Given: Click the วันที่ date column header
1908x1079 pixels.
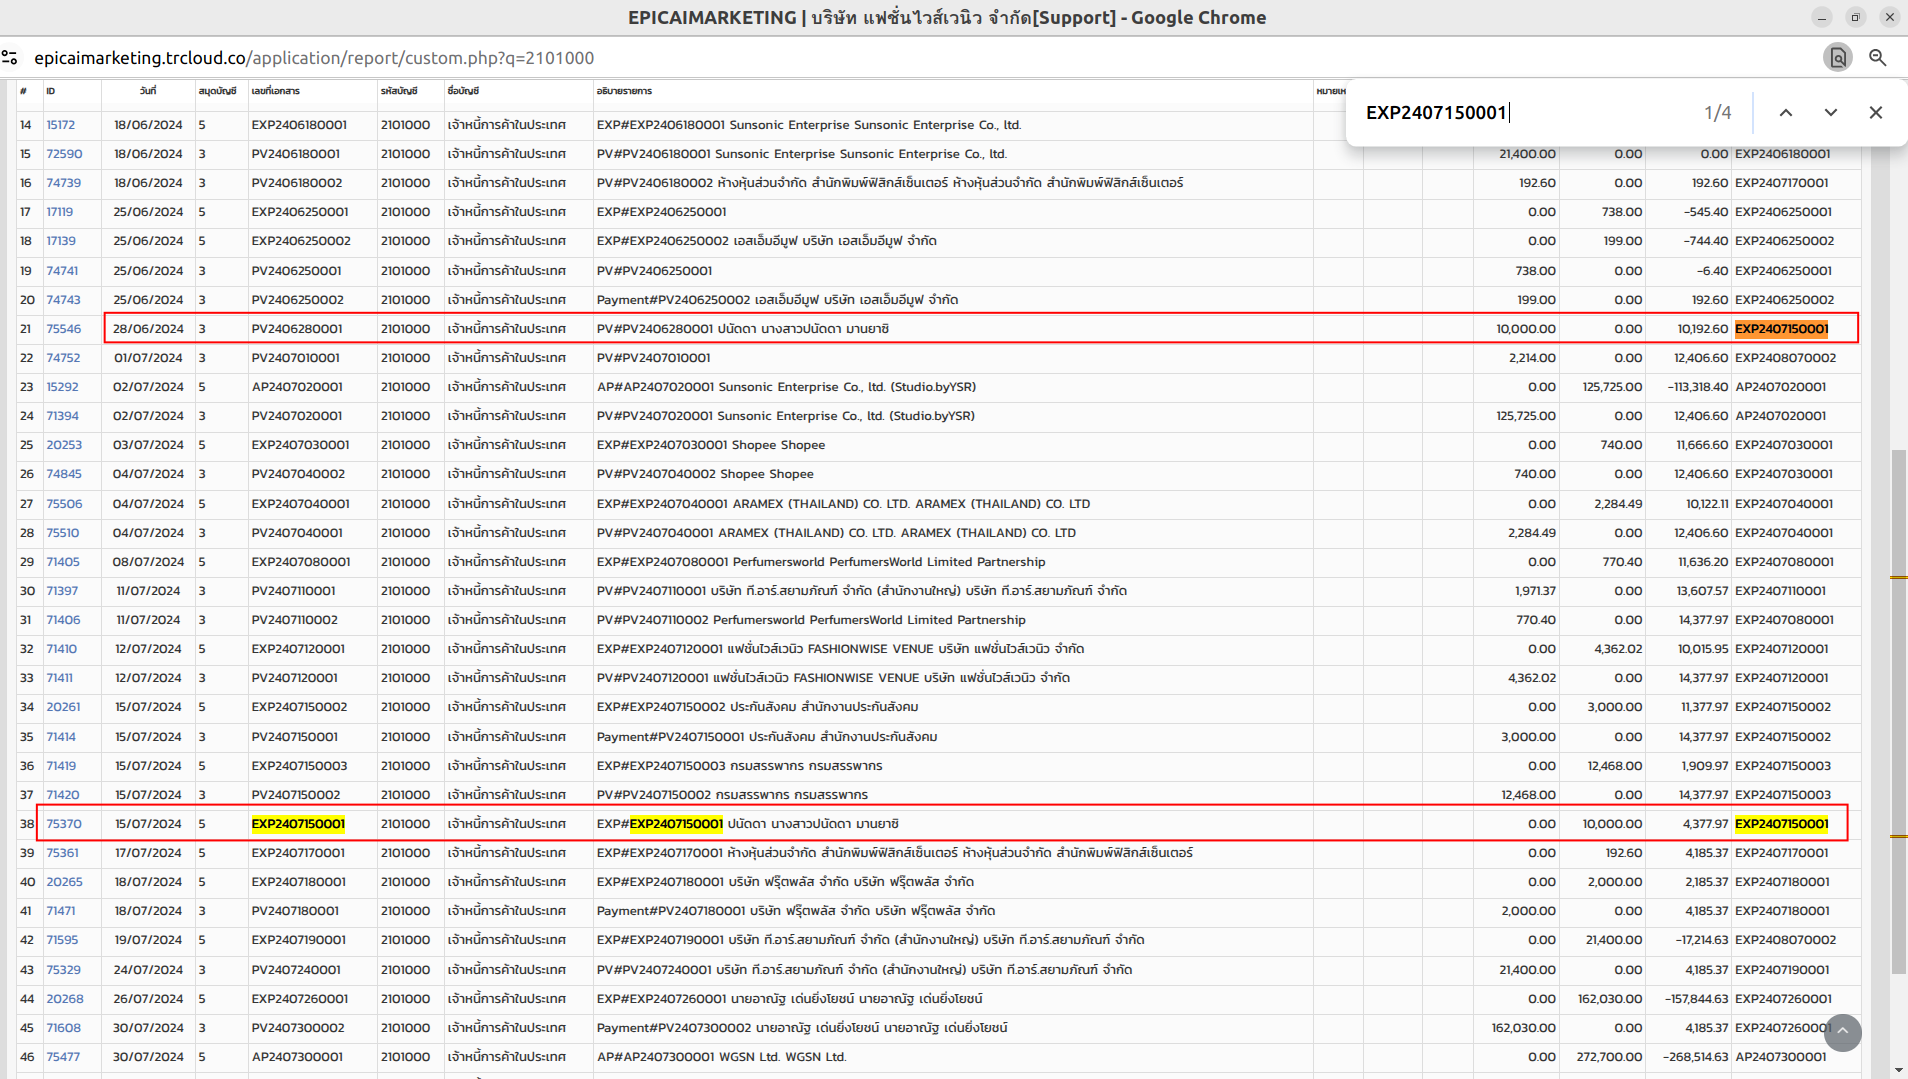Looking at the screenshot, I should click(x=148, y=91).
